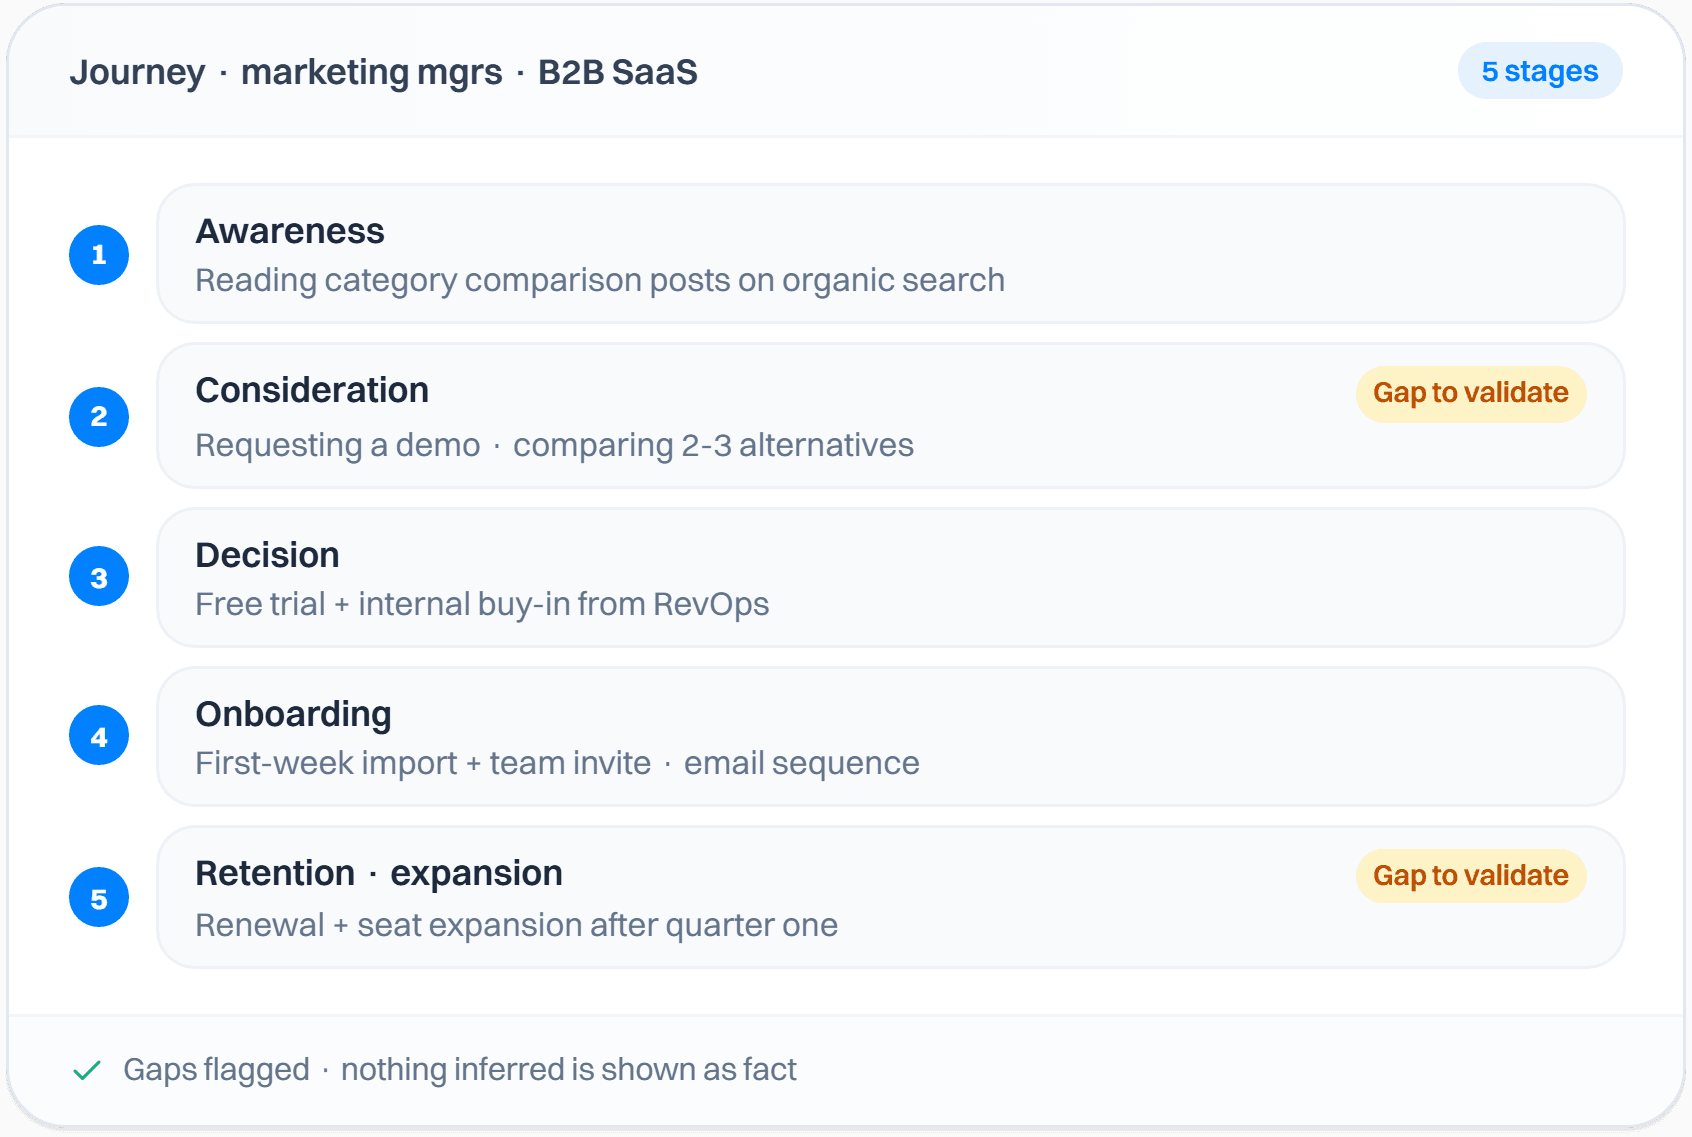1692x1137 pixels.
Task: Click the 5 stages badge
Action: [1540, 71]
